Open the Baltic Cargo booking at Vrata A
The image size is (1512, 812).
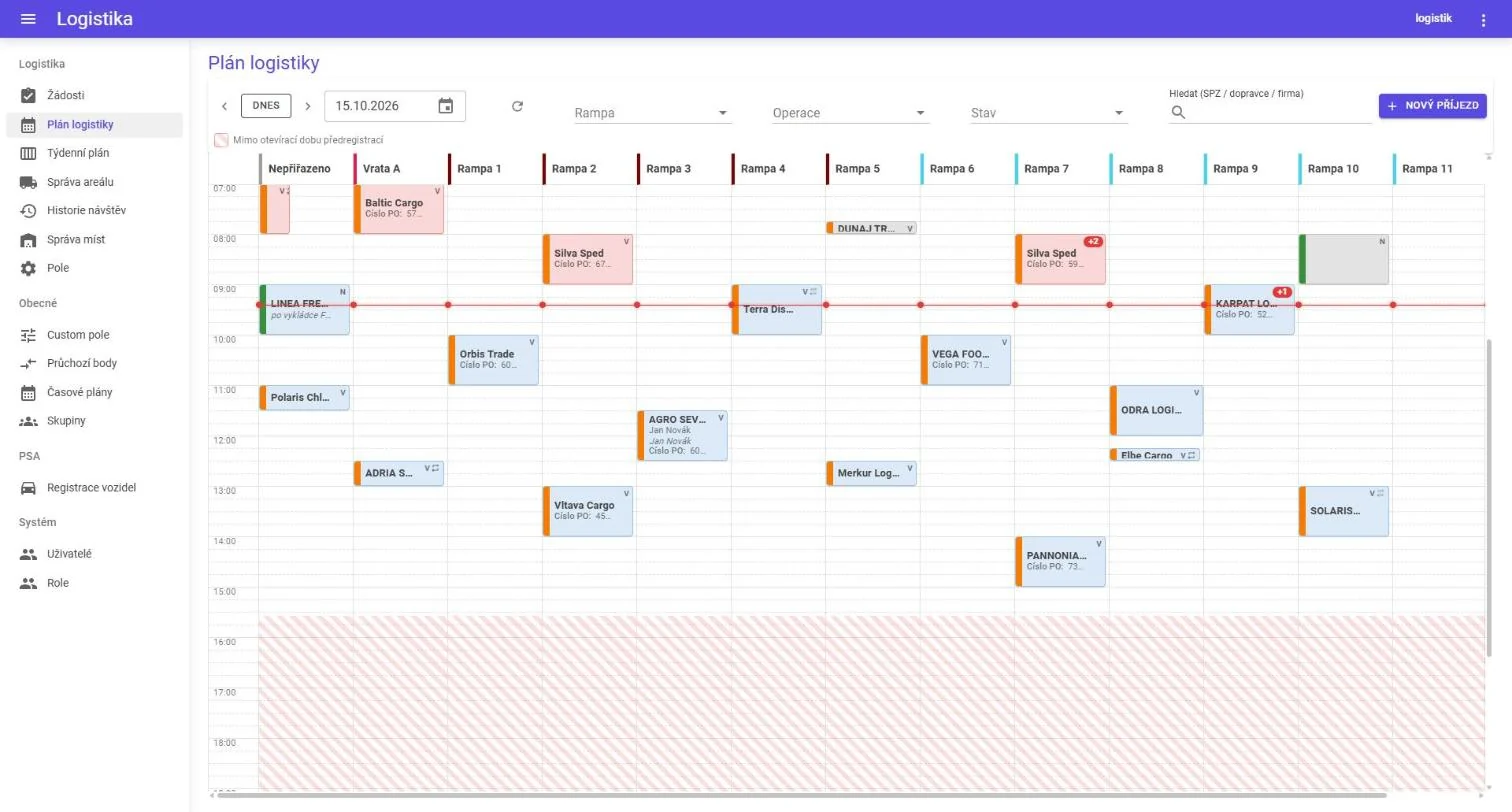pyautogui.click(x=399, y=209)
